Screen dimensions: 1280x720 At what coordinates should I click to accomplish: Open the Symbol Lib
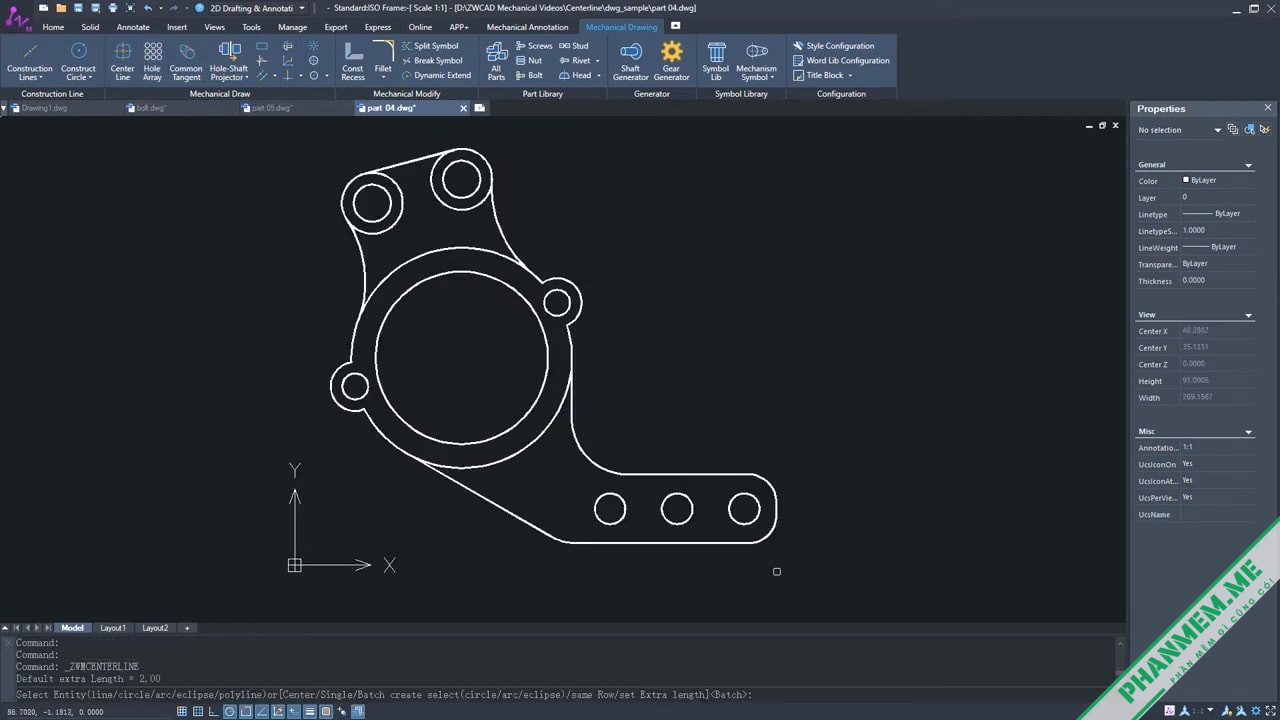[716, 61]
